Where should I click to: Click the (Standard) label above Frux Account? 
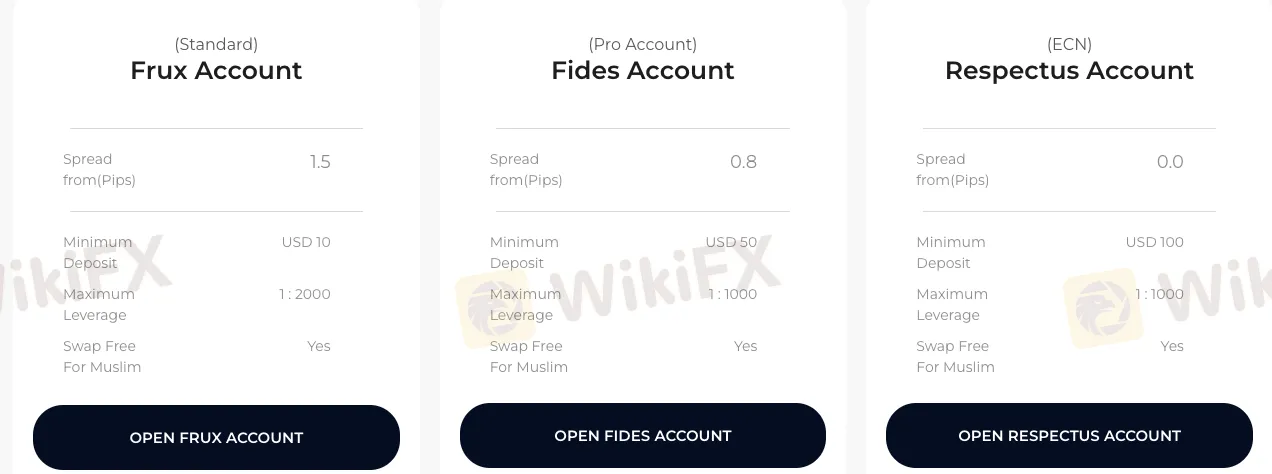[x=216, y=44]
